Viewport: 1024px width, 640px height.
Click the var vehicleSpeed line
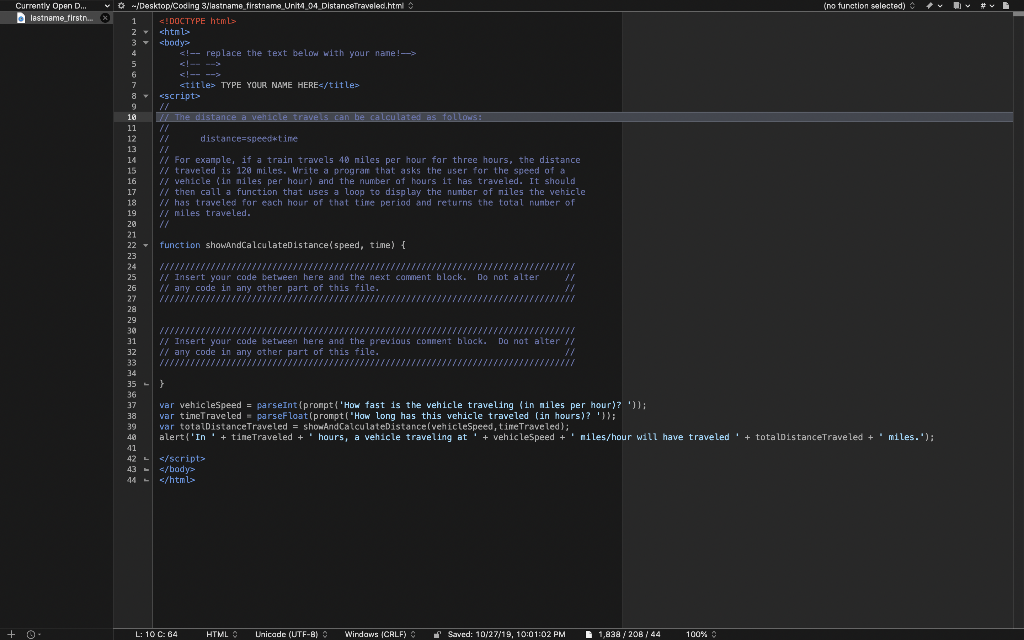tap(403, 406)
